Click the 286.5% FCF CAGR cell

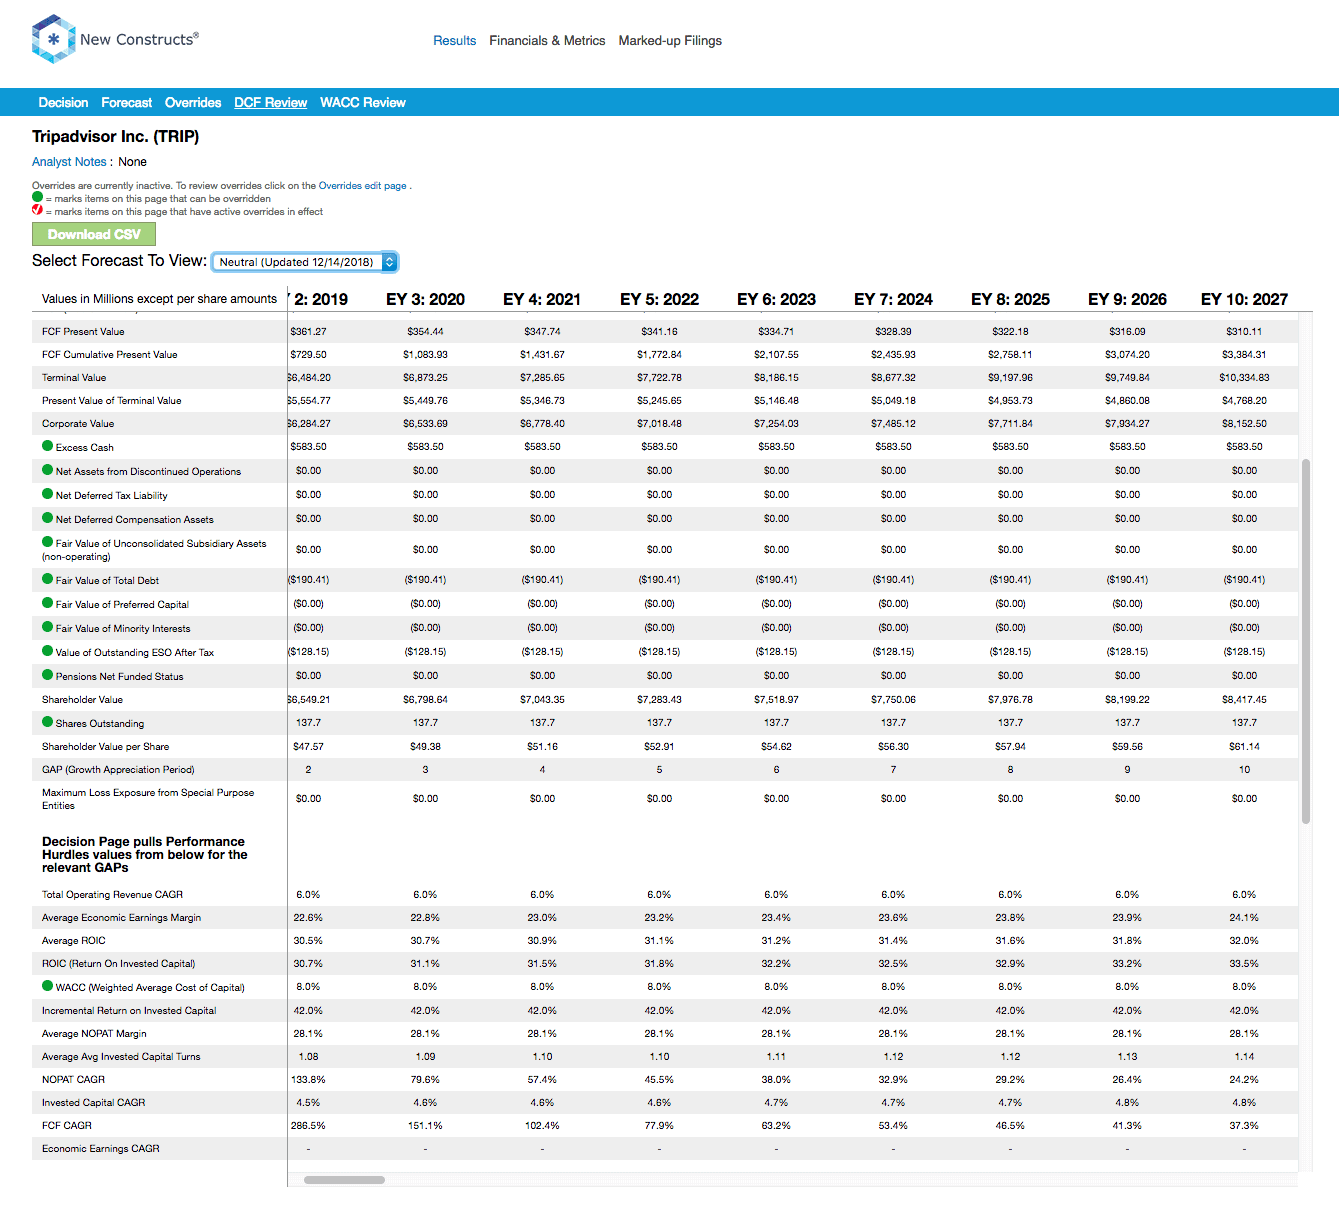coord(308,1126)
